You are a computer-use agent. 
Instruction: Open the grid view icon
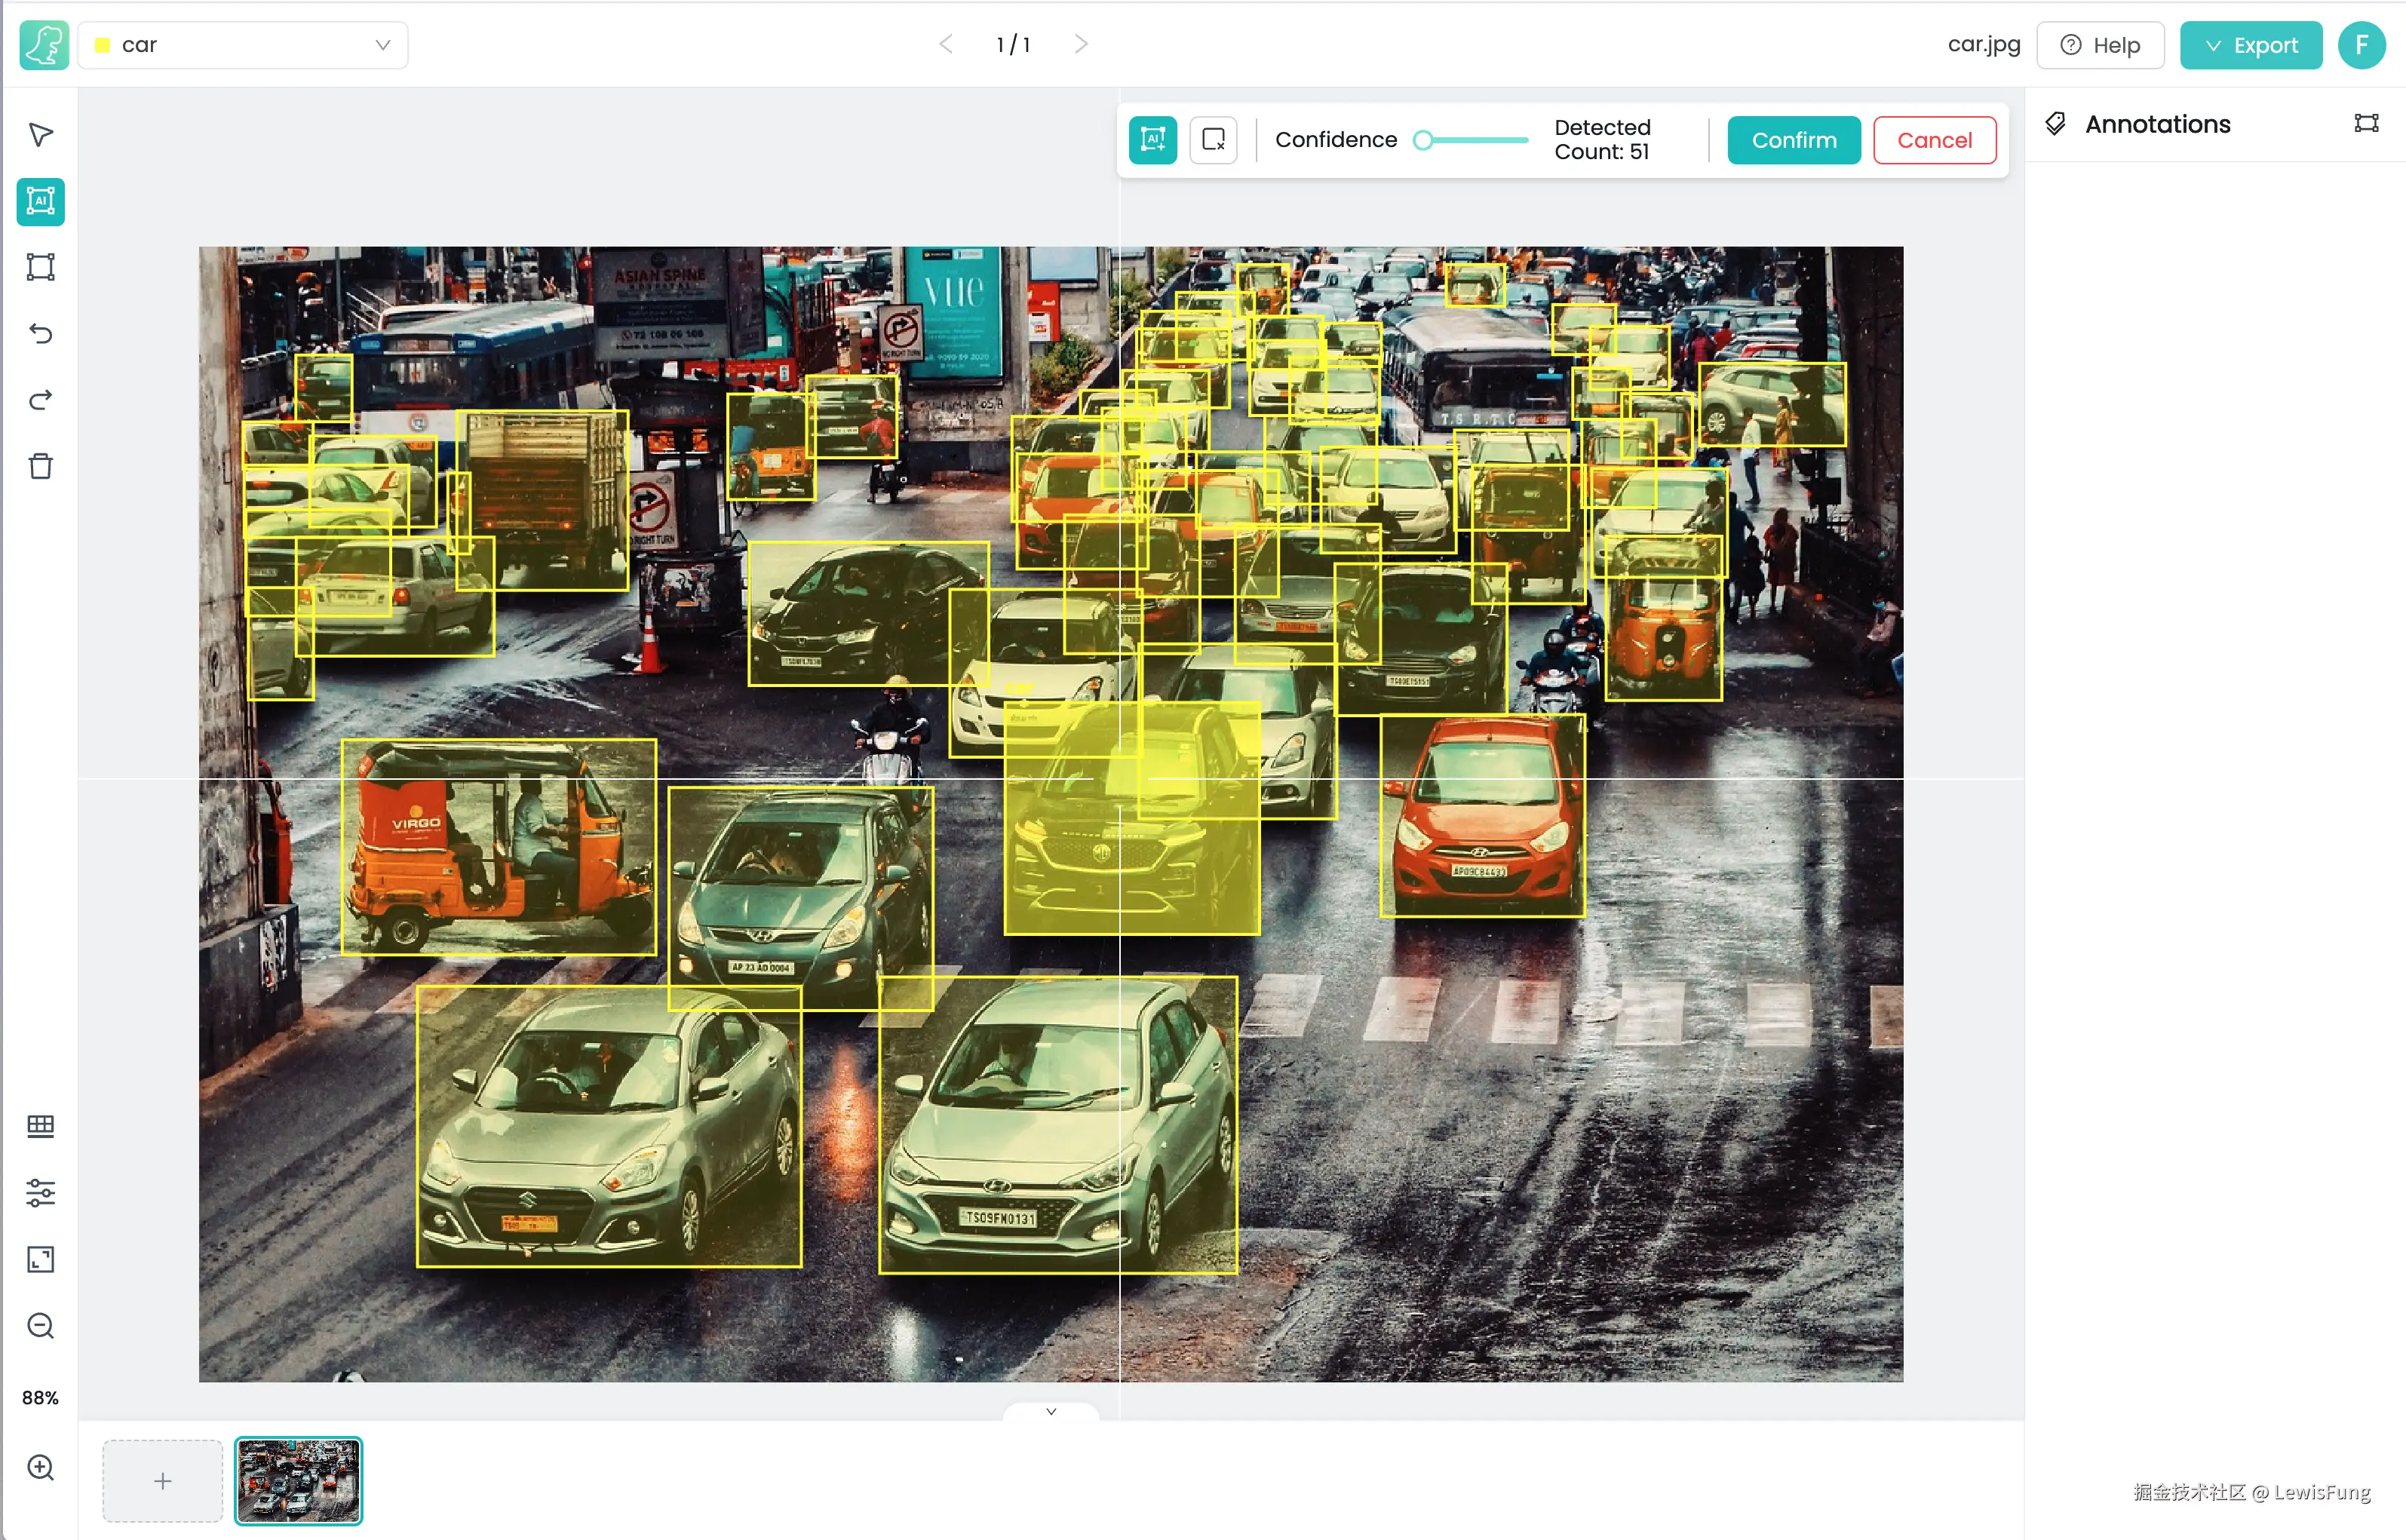[x=40, y=1126]
